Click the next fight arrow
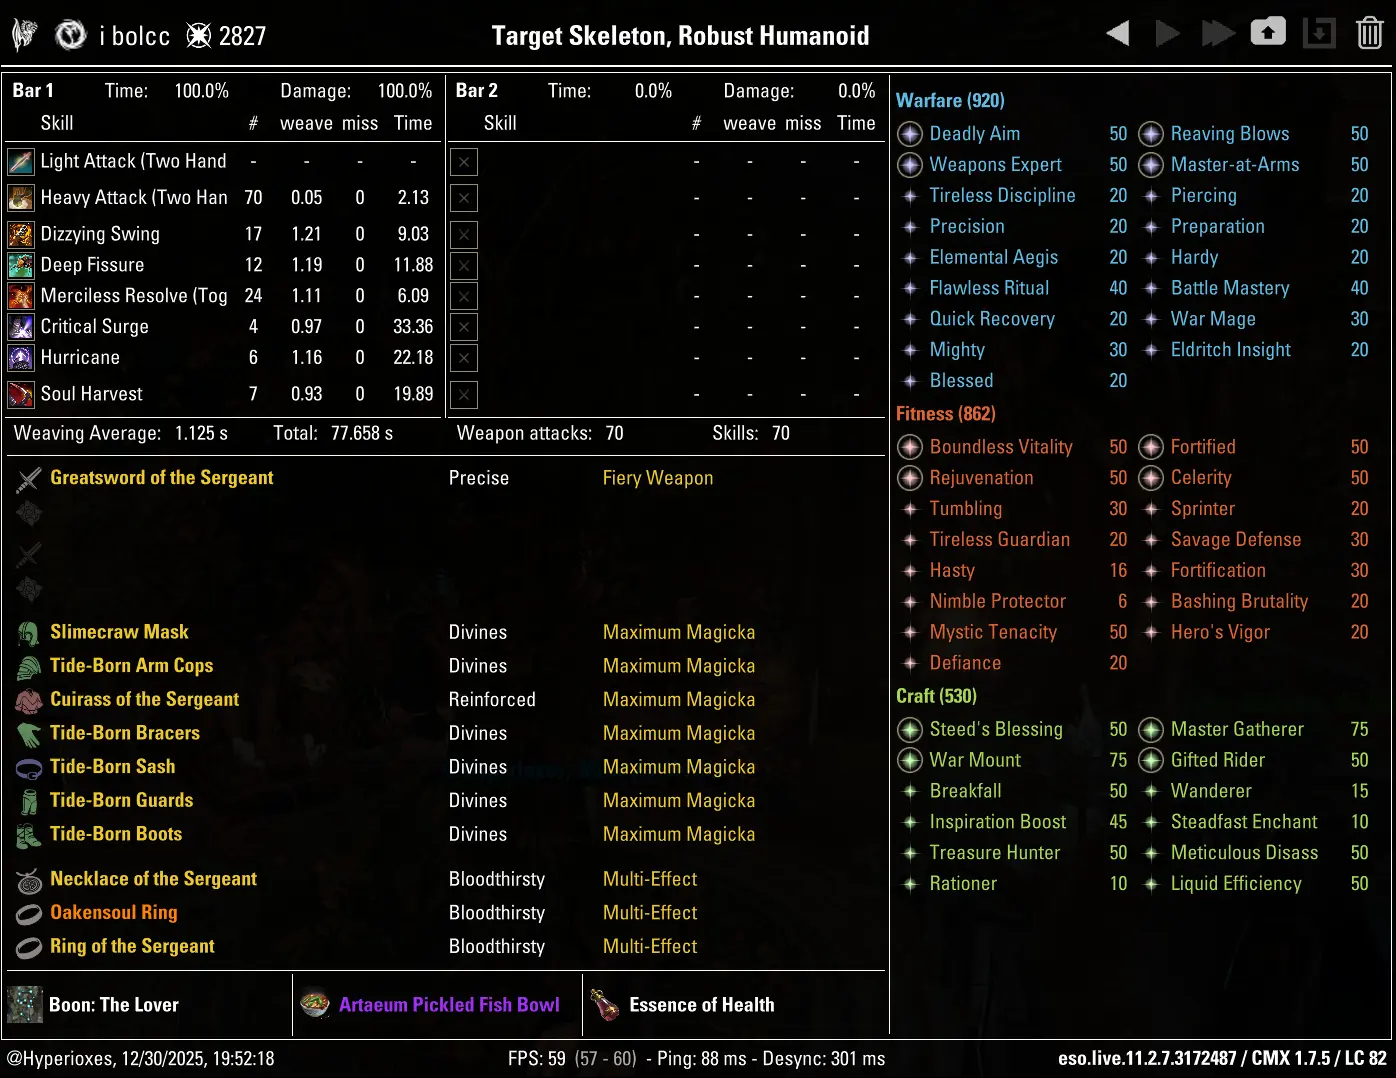The height and width of the screenshot is (1078, 1396). coord(1167,34)
